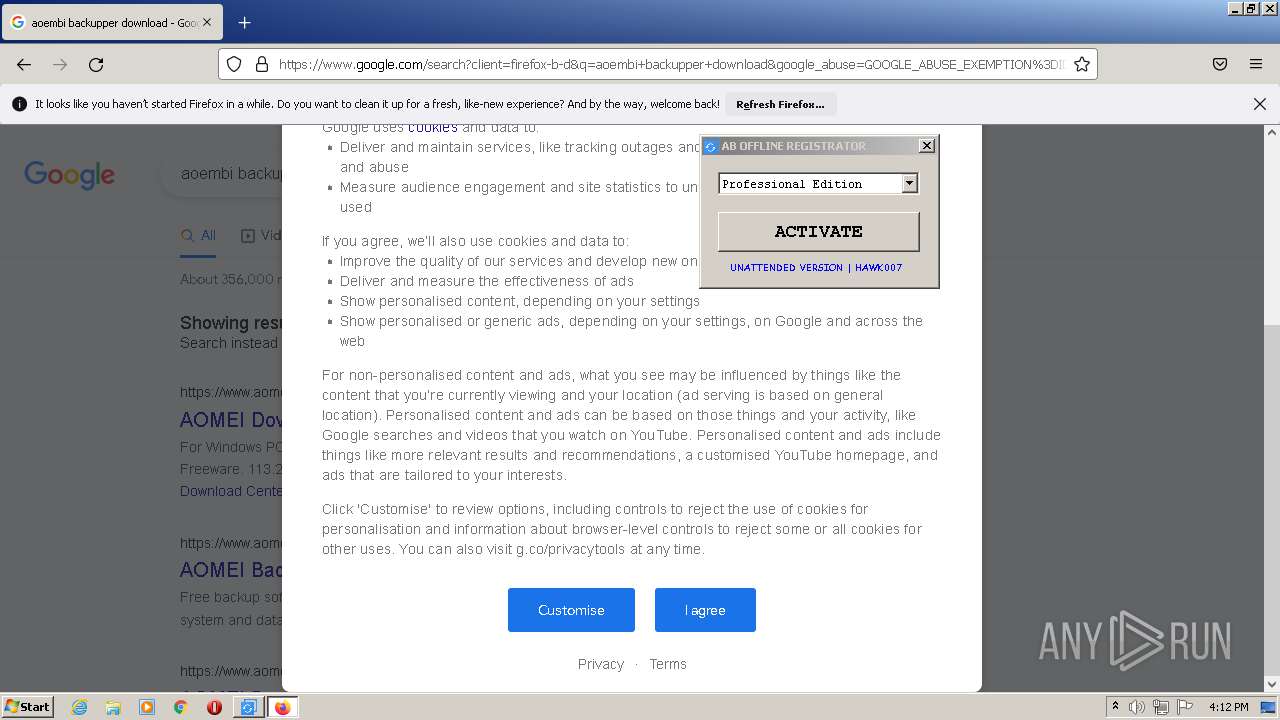The width and height of the screenshot is (1280, 720).
Task: Click the page vertical scrollbar down arrow
Action: click(1272, 684)
